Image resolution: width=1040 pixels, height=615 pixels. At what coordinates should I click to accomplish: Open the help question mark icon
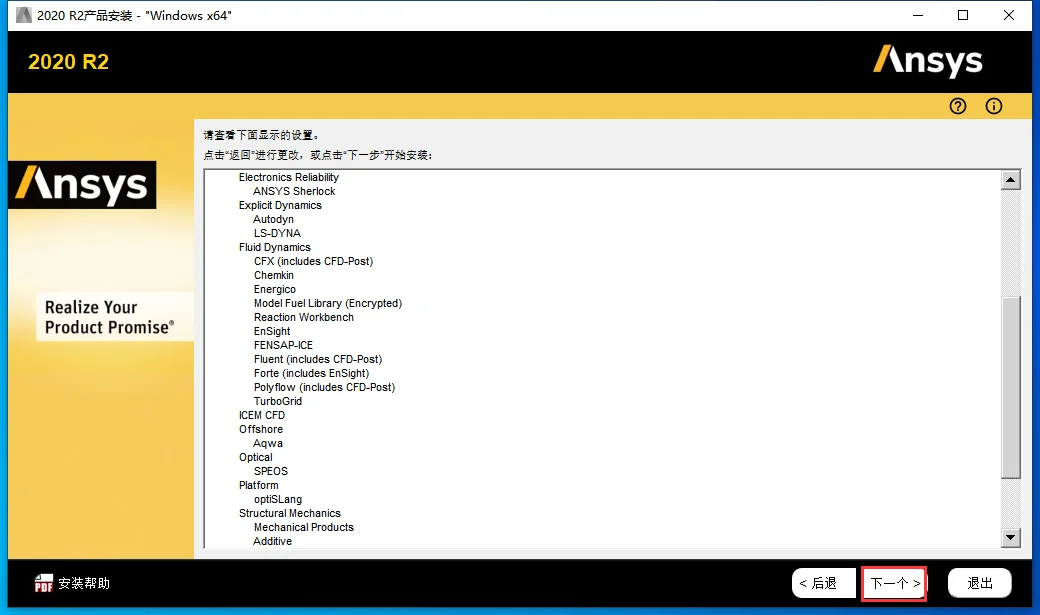click(x=958, y=106)
